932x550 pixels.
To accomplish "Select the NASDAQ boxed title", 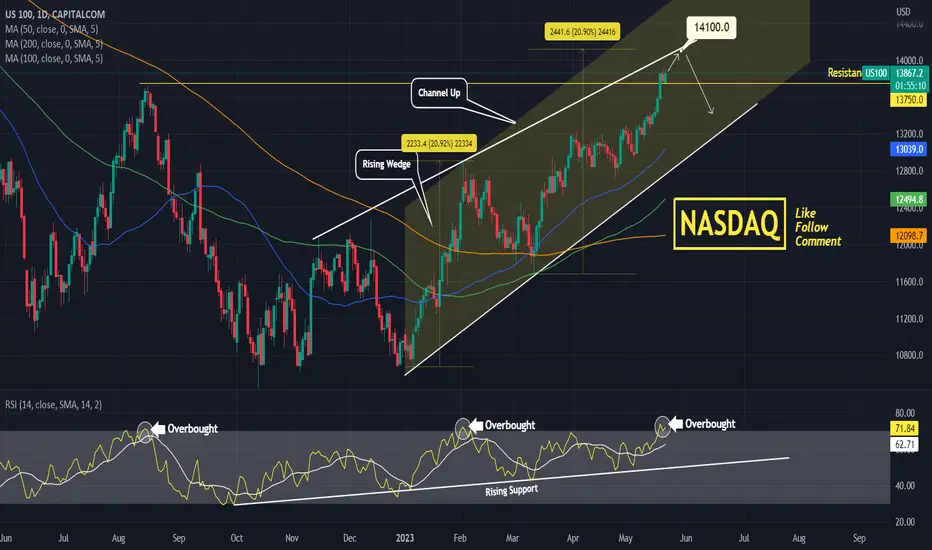I will point(729,224).
